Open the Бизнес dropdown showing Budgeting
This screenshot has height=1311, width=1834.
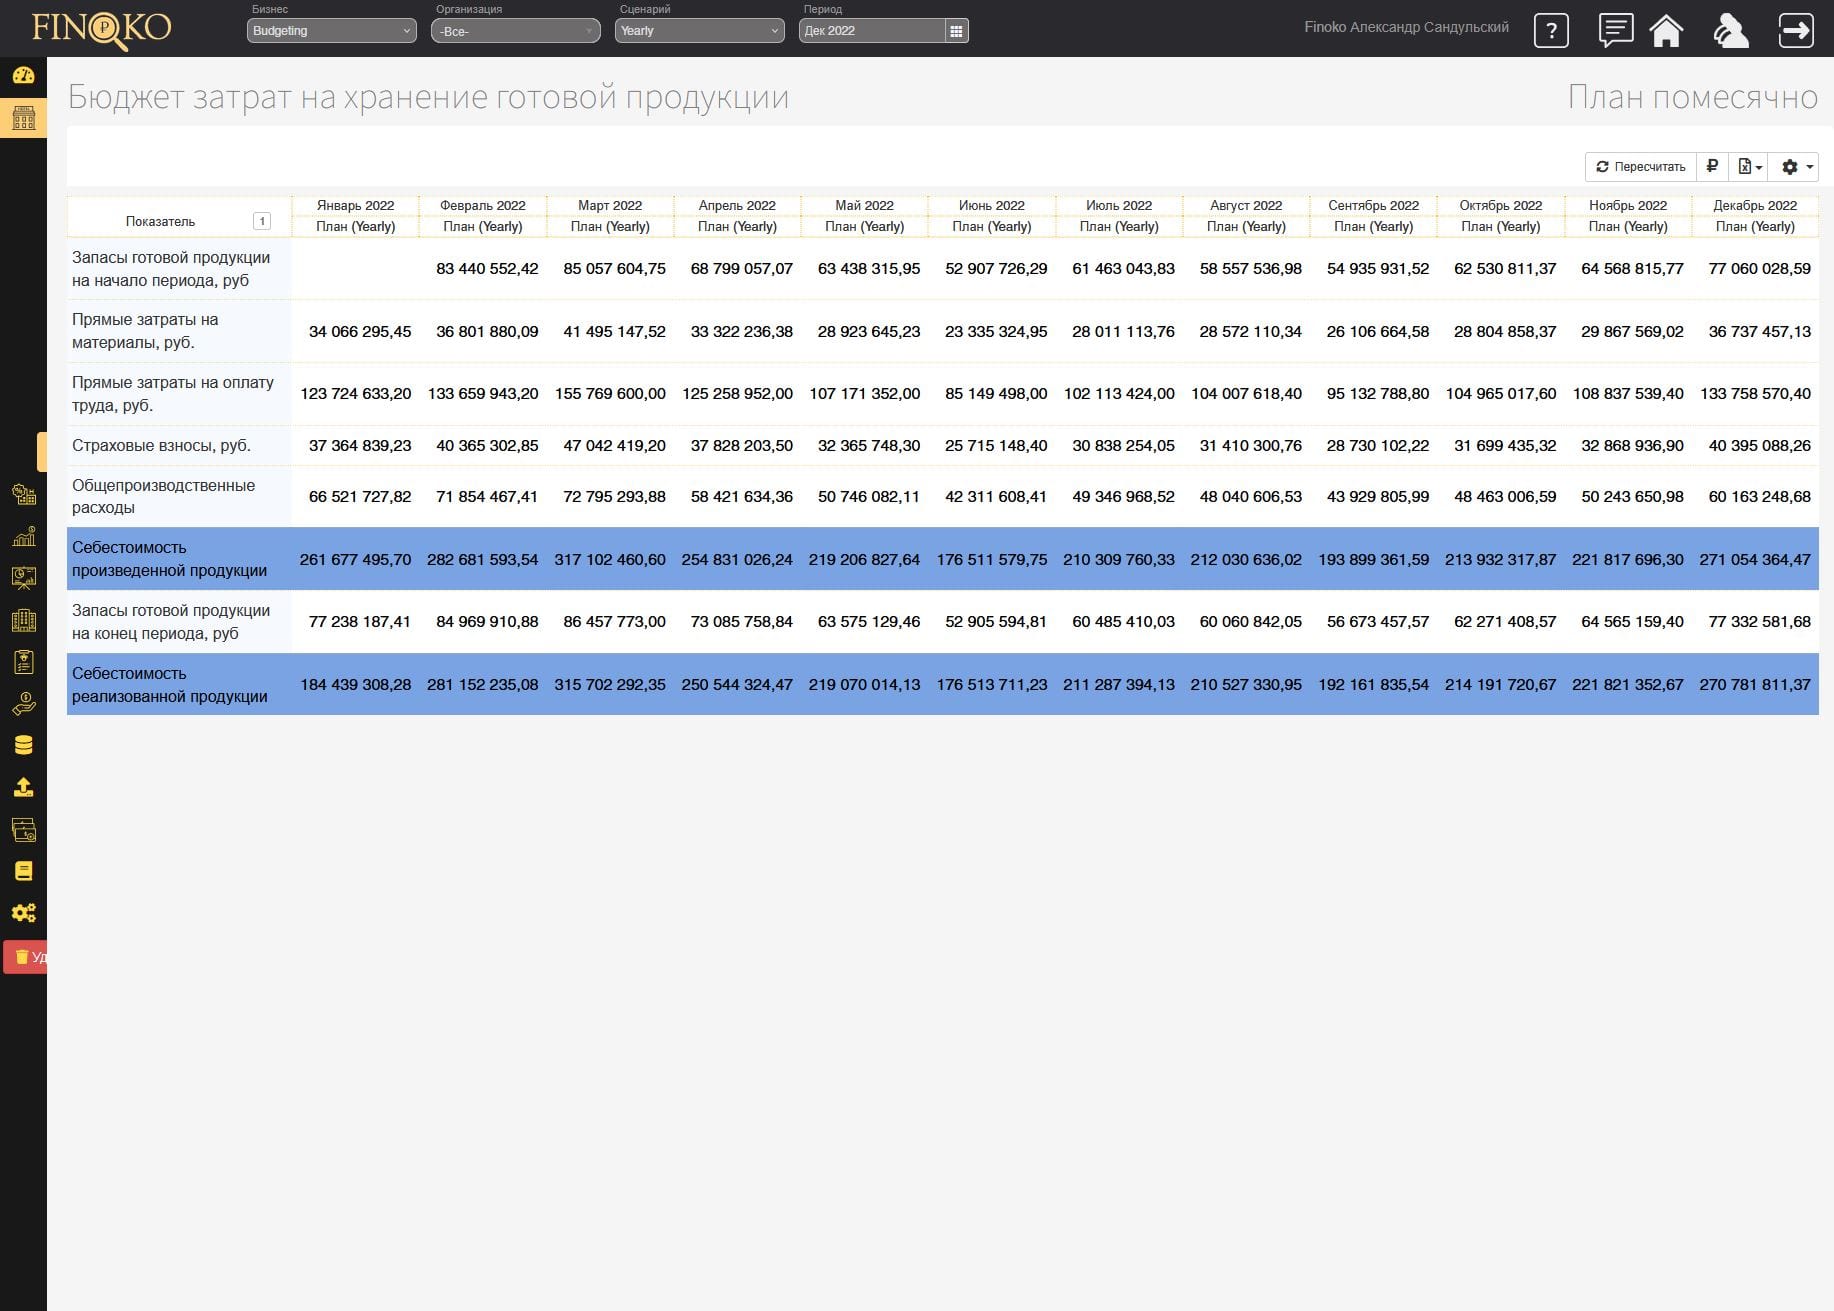[x=331, y=31]
